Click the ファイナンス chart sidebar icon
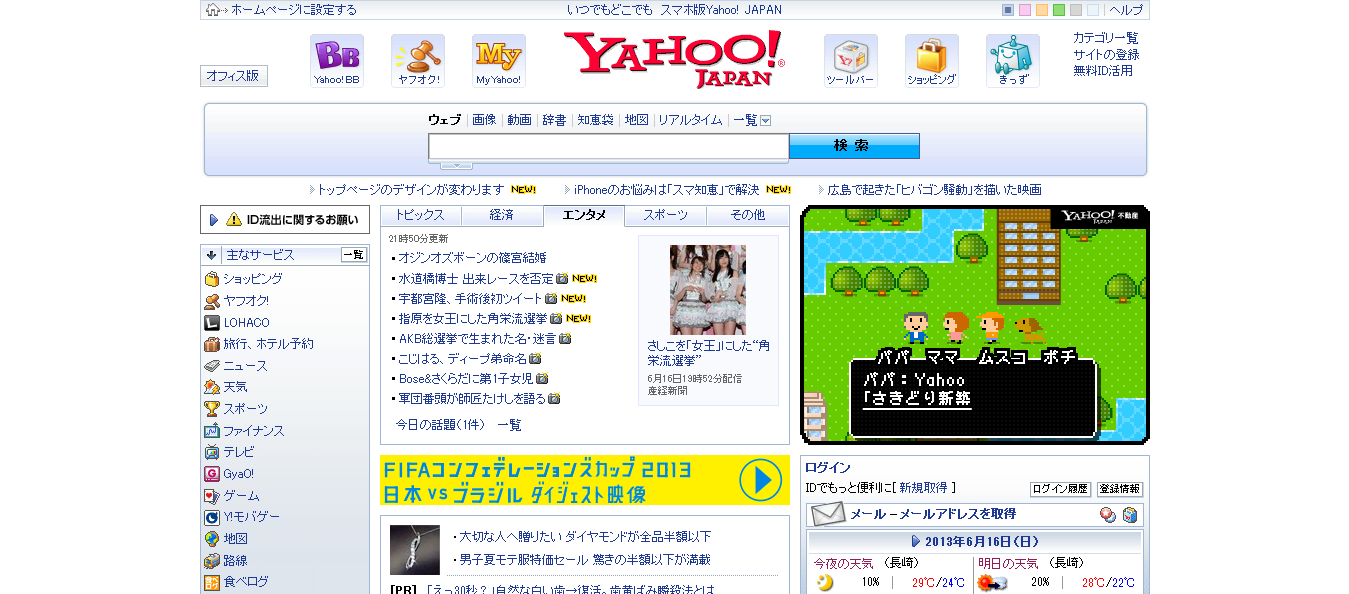 [x=212, y=431]
